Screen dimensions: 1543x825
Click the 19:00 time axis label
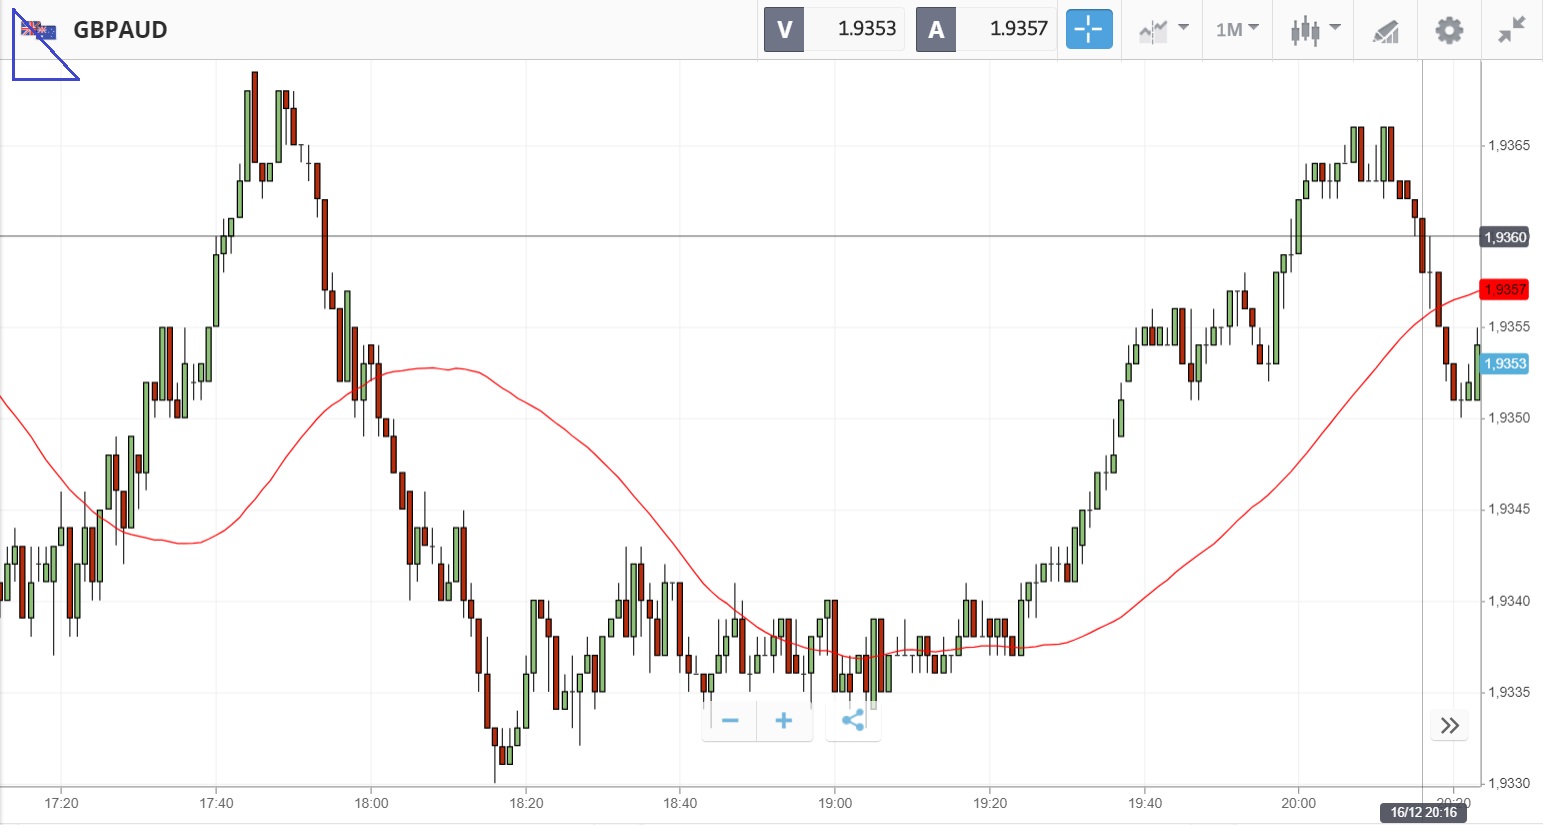point(835,803)
